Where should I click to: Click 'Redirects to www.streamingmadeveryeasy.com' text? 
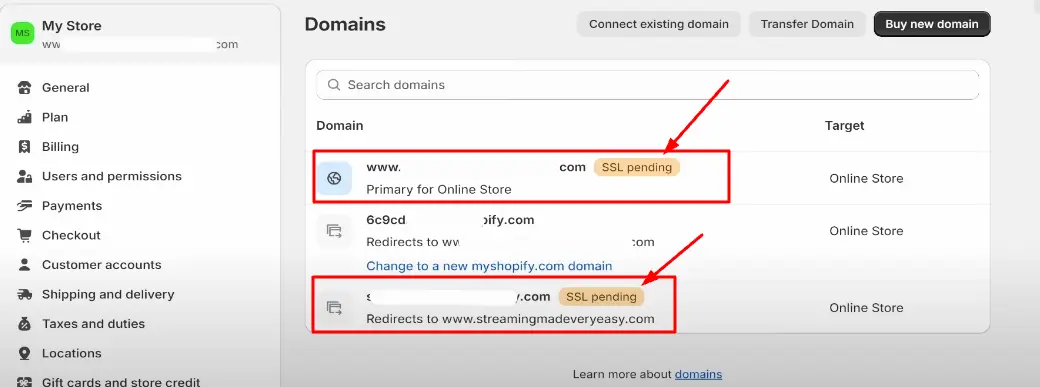pos(510,319)
